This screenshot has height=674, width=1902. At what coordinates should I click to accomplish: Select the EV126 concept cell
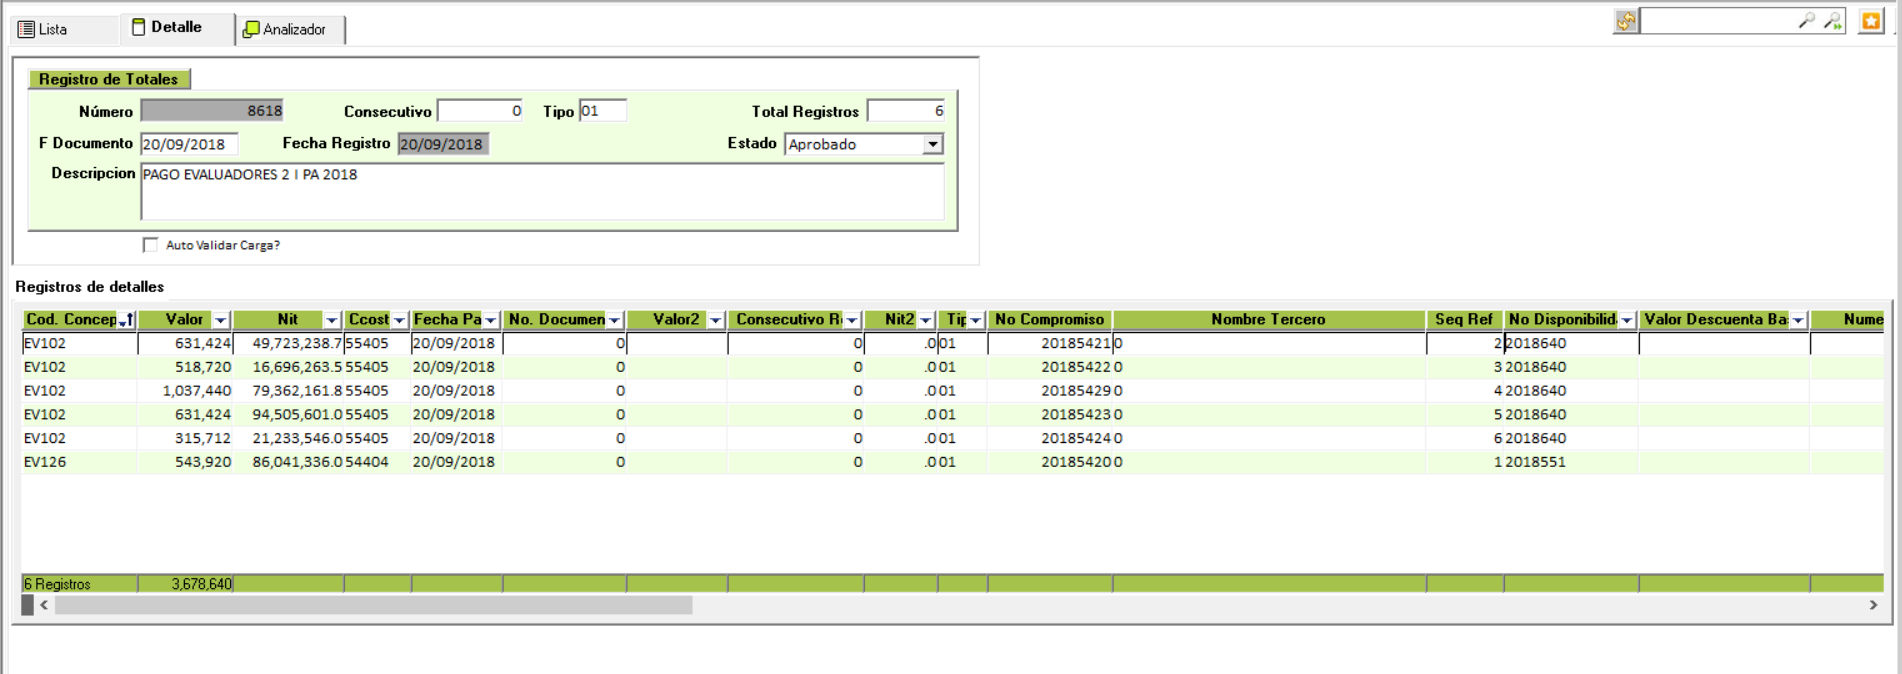79,462
